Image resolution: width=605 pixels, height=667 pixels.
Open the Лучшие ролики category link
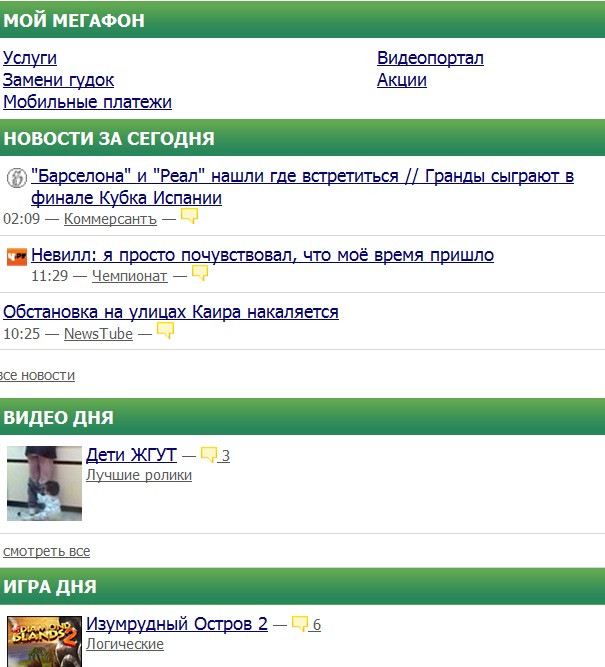[139, 475]
